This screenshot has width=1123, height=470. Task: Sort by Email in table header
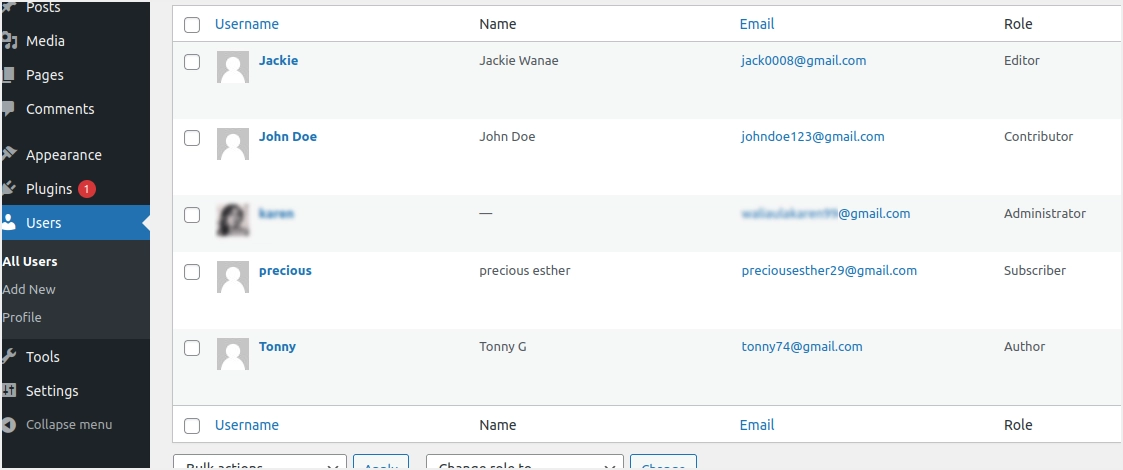[757, 24]
